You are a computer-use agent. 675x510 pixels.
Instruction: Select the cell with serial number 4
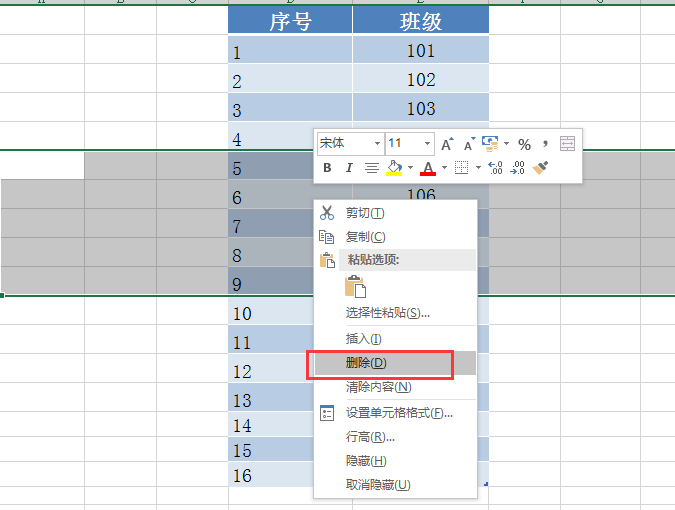(271, 136)
